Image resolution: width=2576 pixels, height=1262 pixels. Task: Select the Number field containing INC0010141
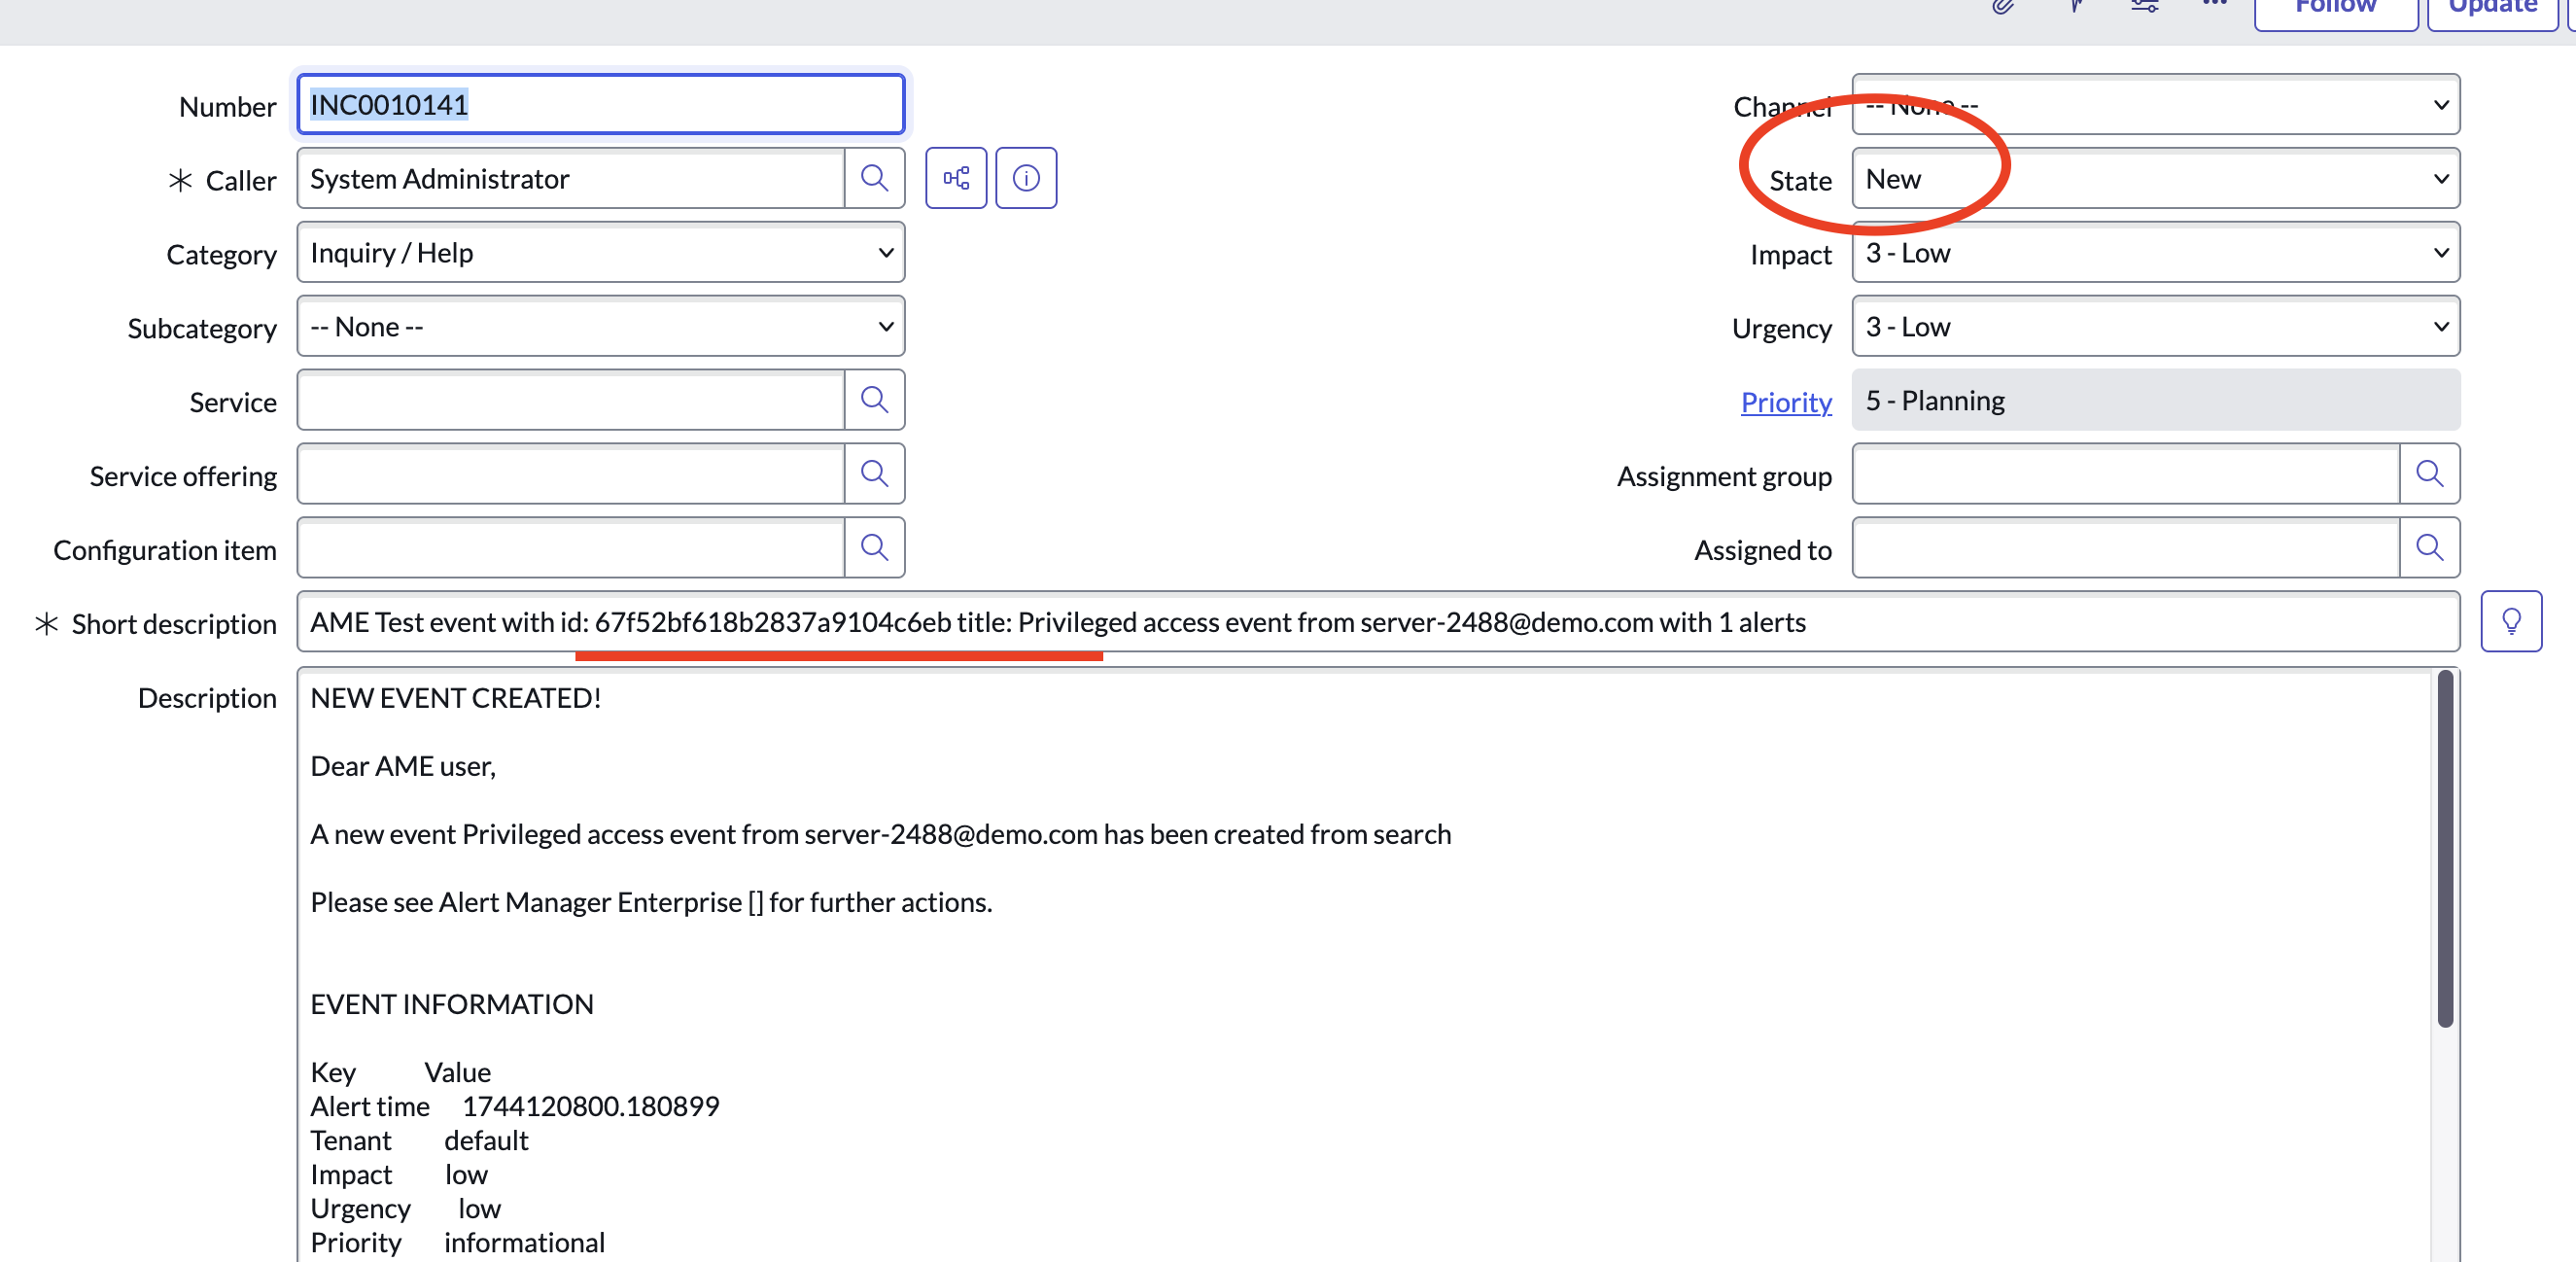(600, 104)
